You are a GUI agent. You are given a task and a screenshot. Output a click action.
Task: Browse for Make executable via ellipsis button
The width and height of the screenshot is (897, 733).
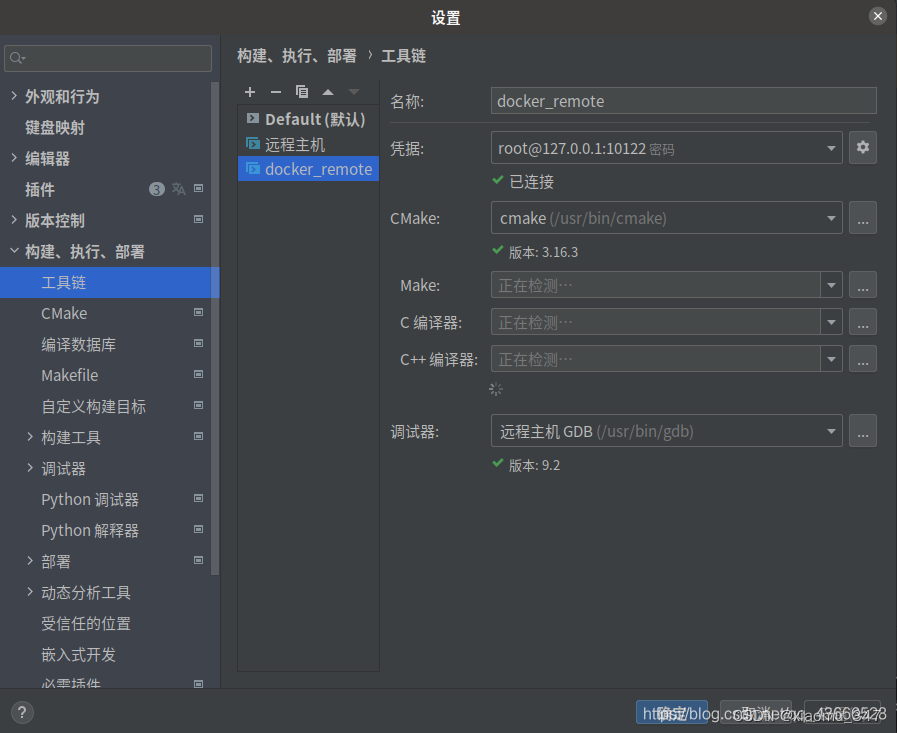[862, 285]
